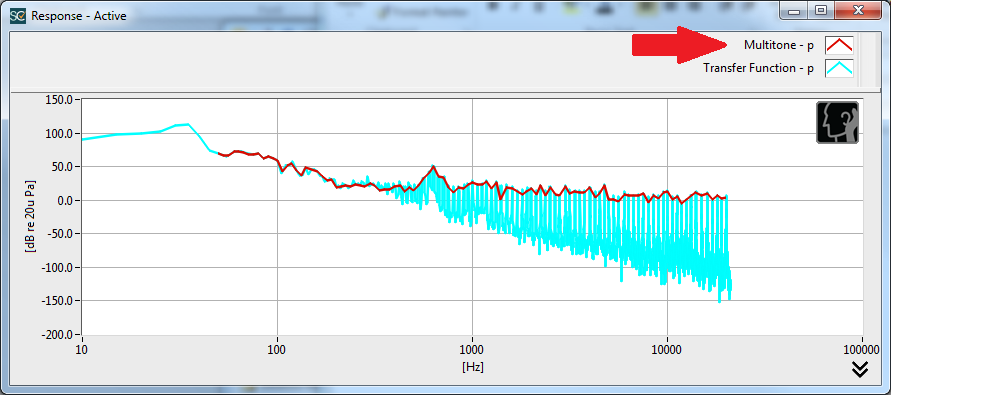Expand the panel with the double chevron

[x=860, y=369]
